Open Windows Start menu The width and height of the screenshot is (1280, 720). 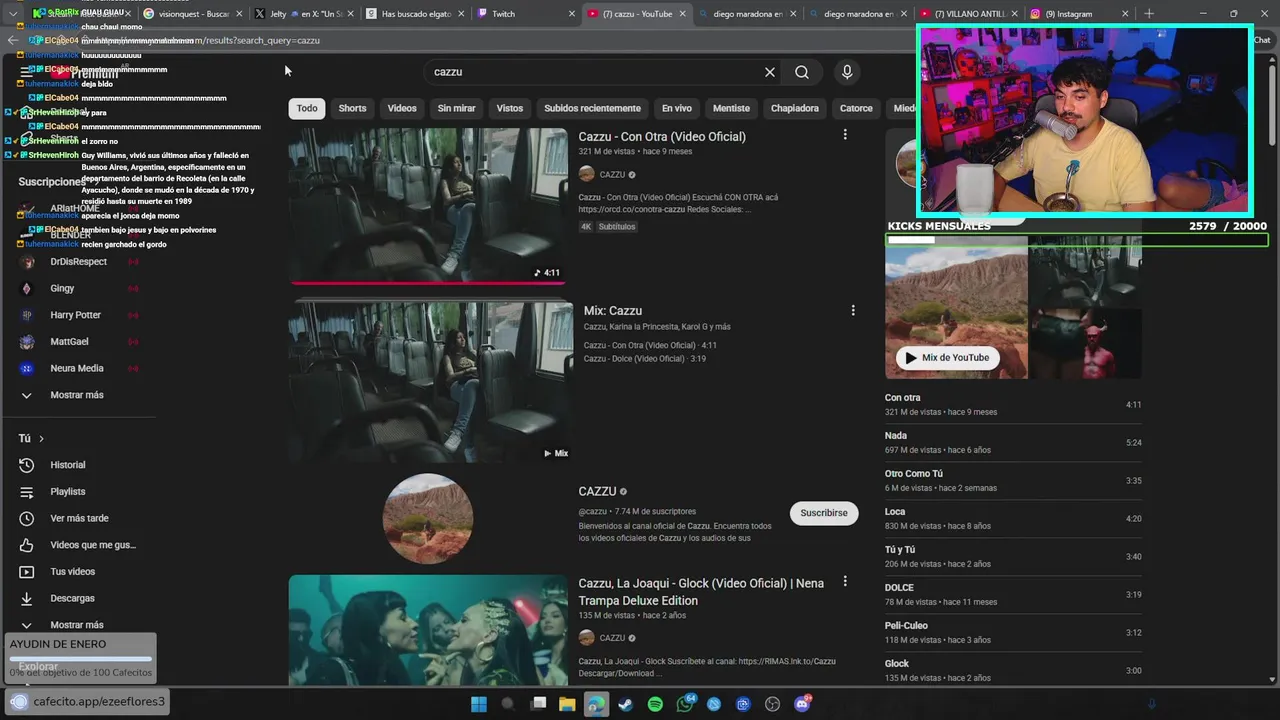tap(478, 704)
